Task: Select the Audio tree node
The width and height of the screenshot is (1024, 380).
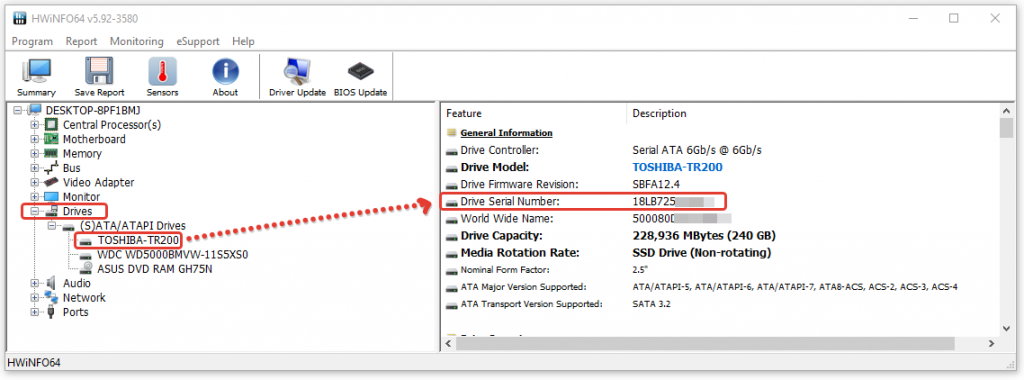Action: pyautogui.click(x=76, y=283)
